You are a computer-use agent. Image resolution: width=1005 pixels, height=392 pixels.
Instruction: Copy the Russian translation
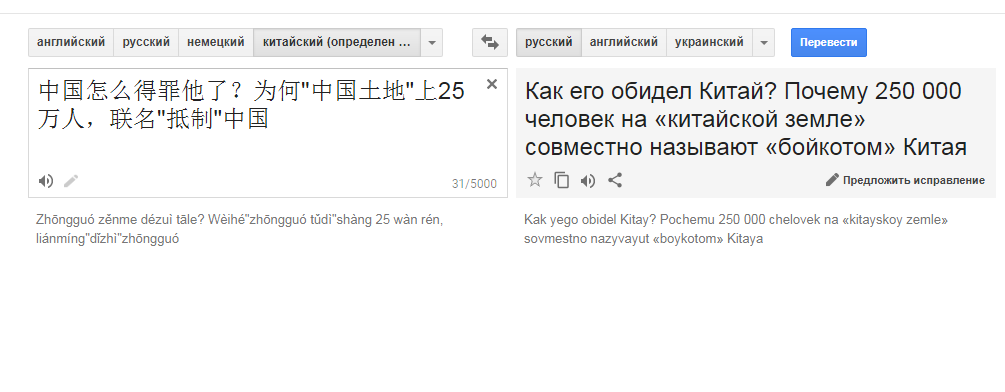[x=561, y=181]
